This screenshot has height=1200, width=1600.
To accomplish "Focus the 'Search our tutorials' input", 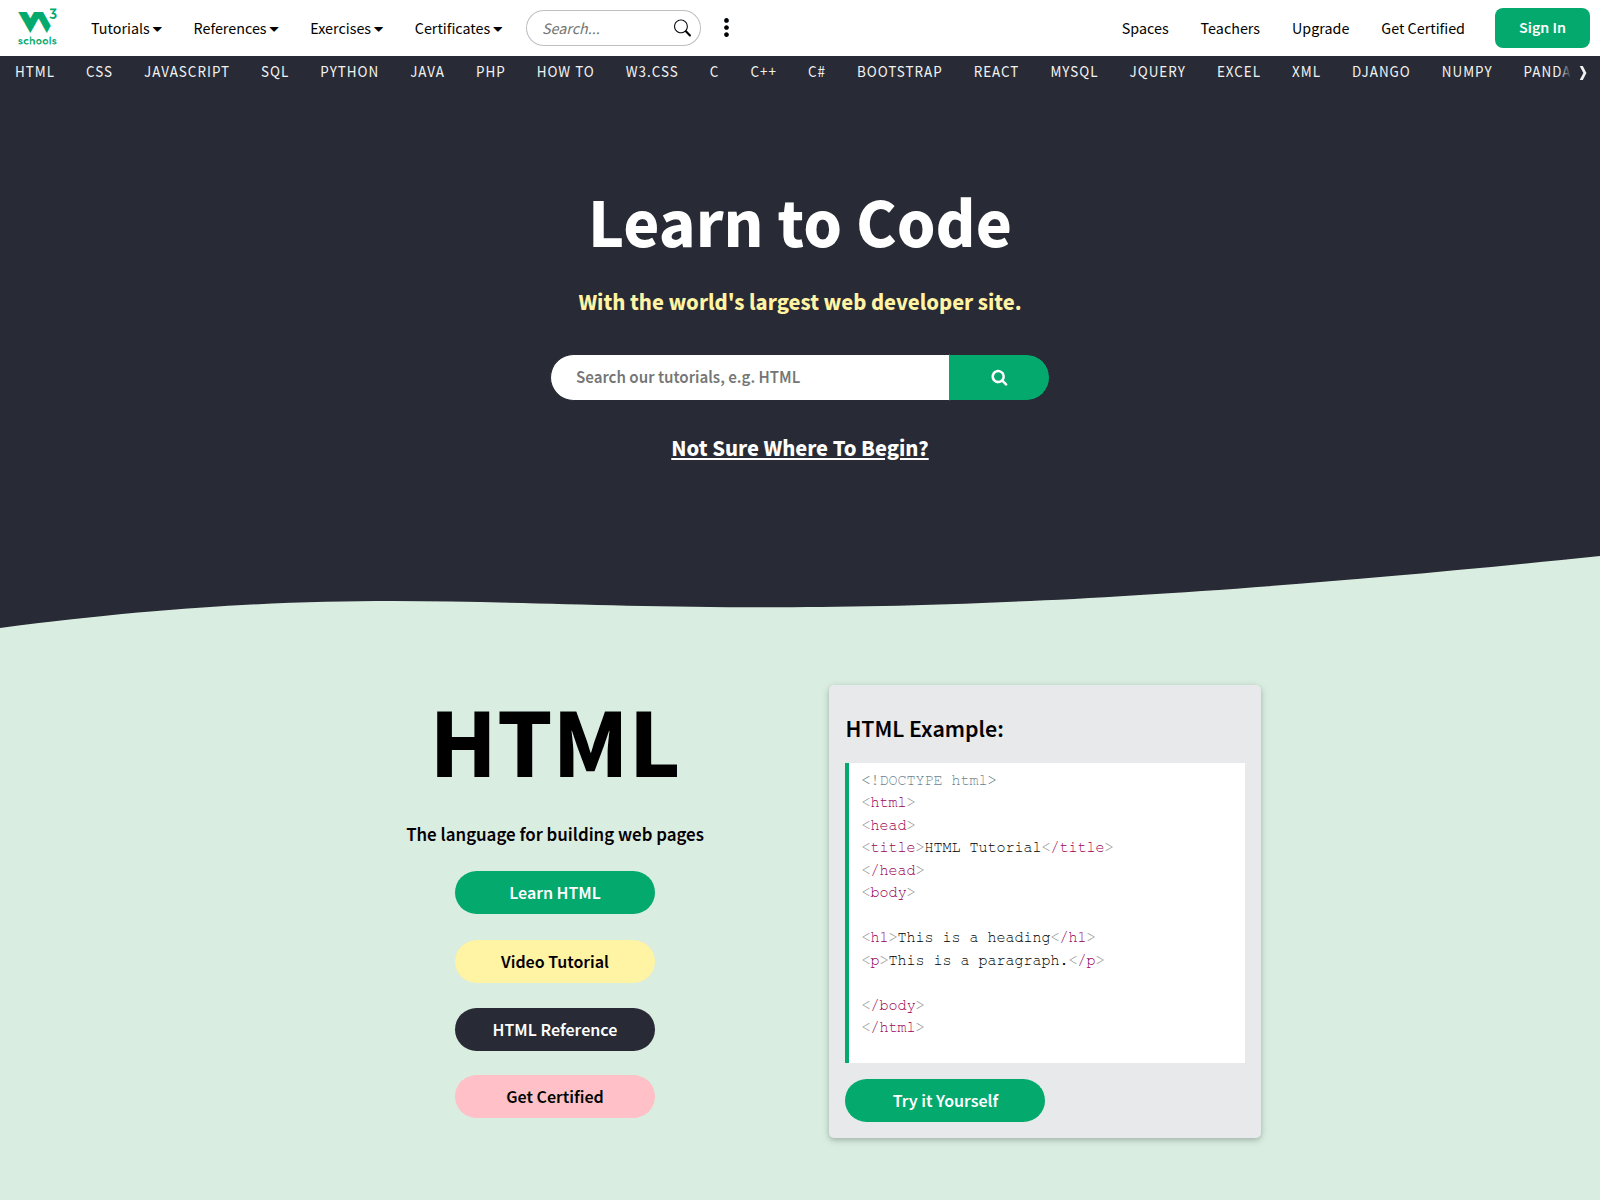I will coord(750,377).
